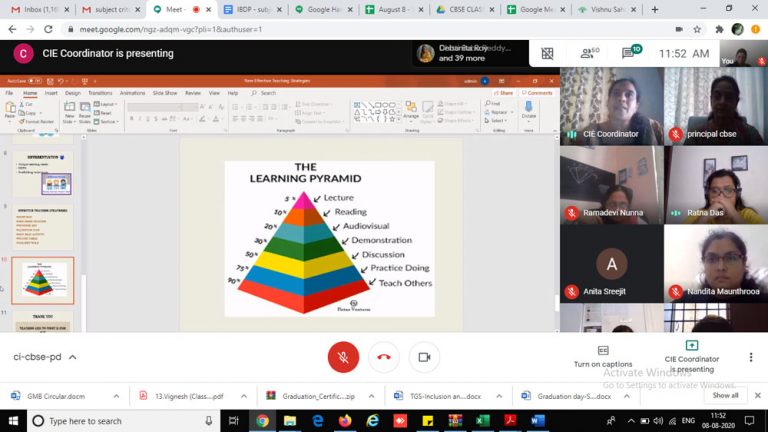The image size is (768, 432).
Task: Open PowerPoint Slide Show ribbon tab
Action: pos(165,93)
